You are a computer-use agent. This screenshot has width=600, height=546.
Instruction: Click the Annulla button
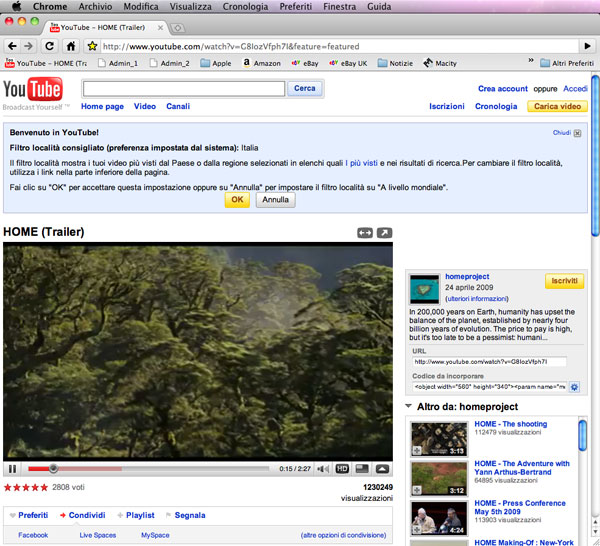276,200
